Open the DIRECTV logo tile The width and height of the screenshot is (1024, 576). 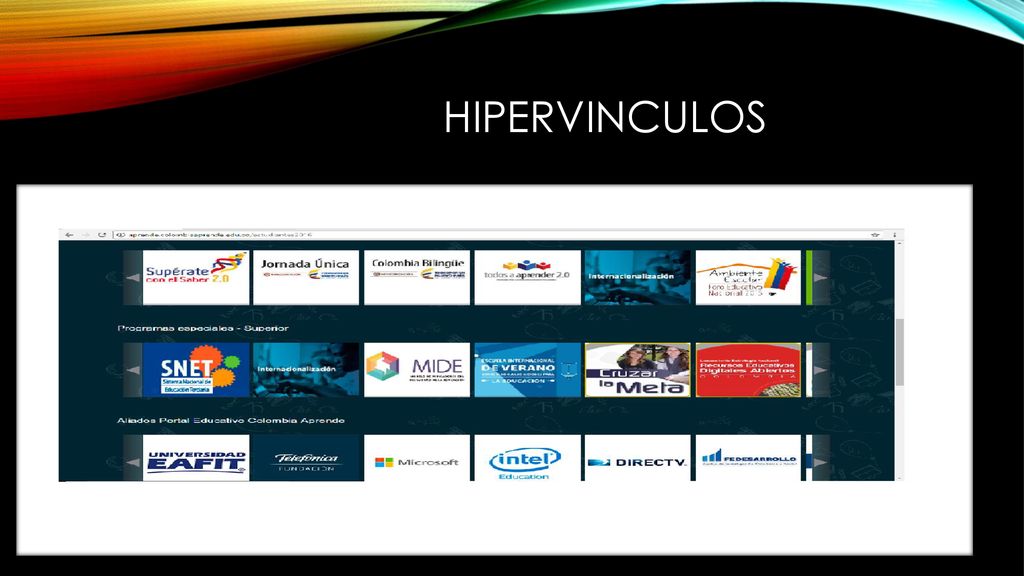click(637, 458)
